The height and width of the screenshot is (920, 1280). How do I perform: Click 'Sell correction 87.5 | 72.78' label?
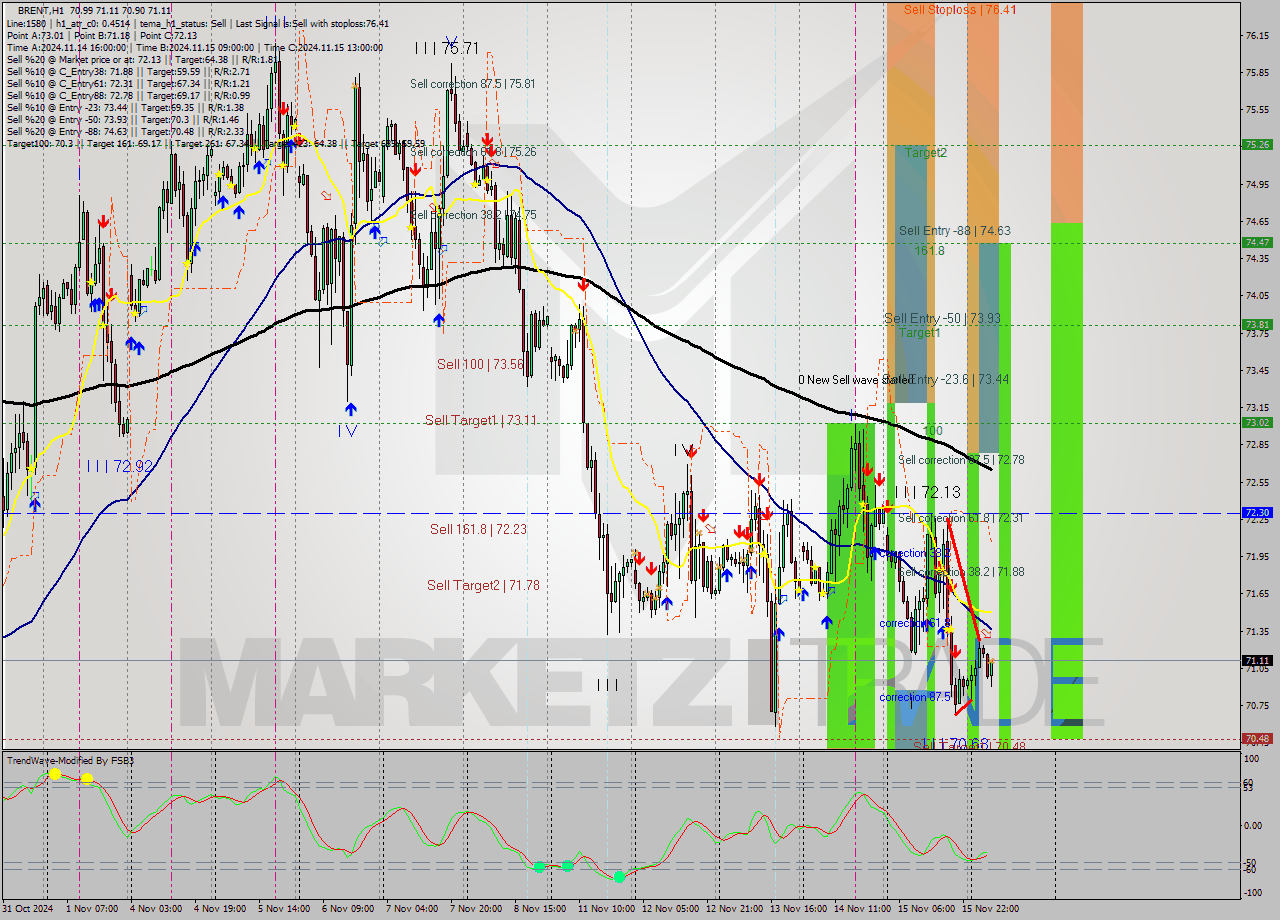click(x=961, y=460)
